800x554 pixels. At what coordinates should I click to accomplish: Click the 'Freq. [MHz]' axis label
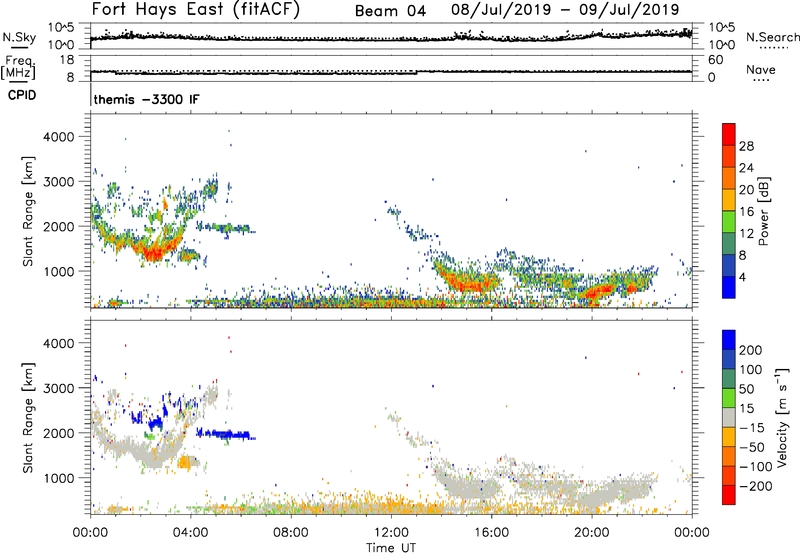click(x=19, y=67)
